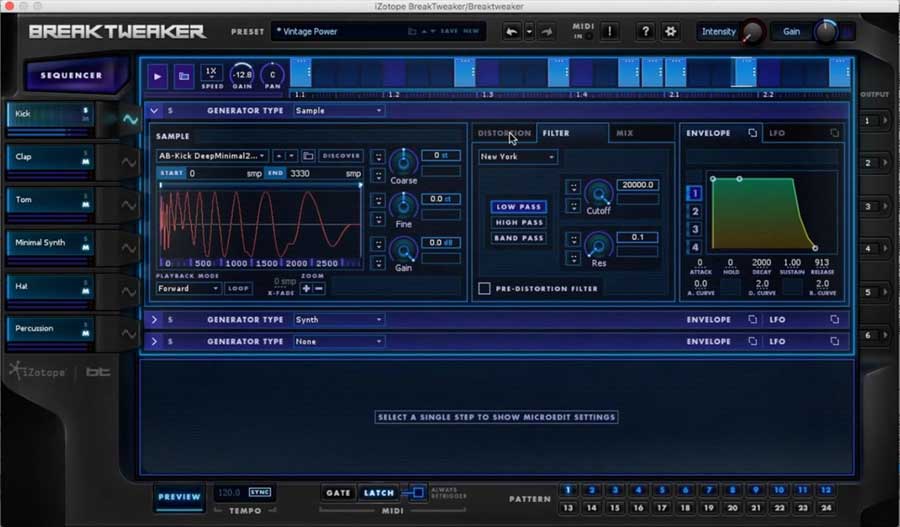
Task: Mute the Minimal Synth track
Action: pyautogui.click(x=86, y=247)
